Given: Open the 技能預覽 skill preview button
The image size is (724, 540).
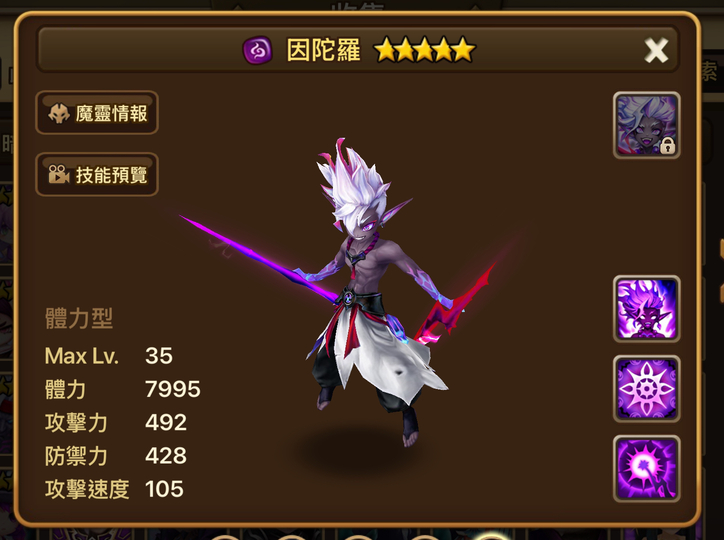Looking at the screenshot, I should point(97,174).
